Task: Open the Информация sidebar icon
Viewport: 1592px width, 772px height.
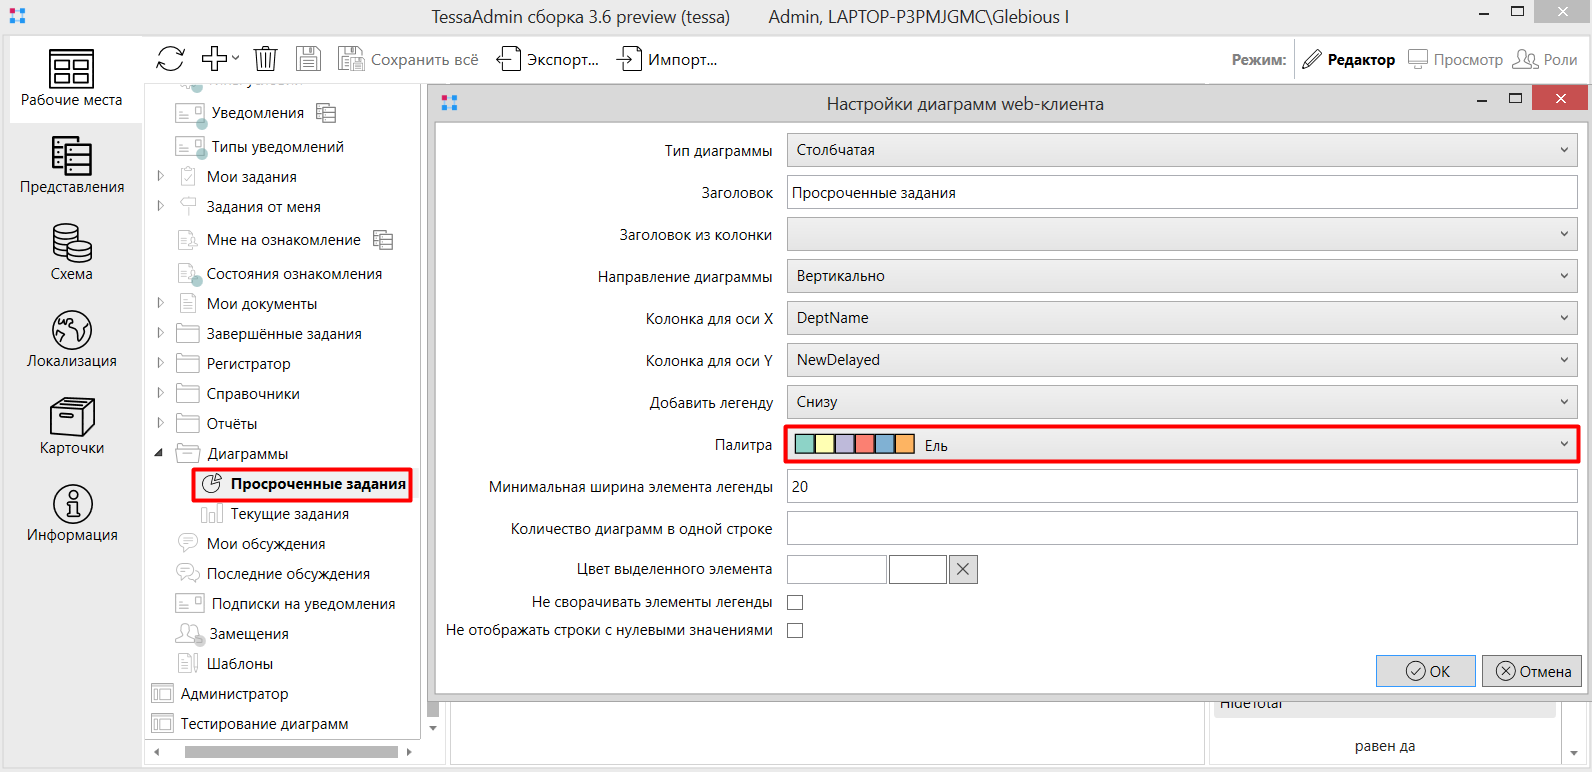Action: click(x=72, y=504)
